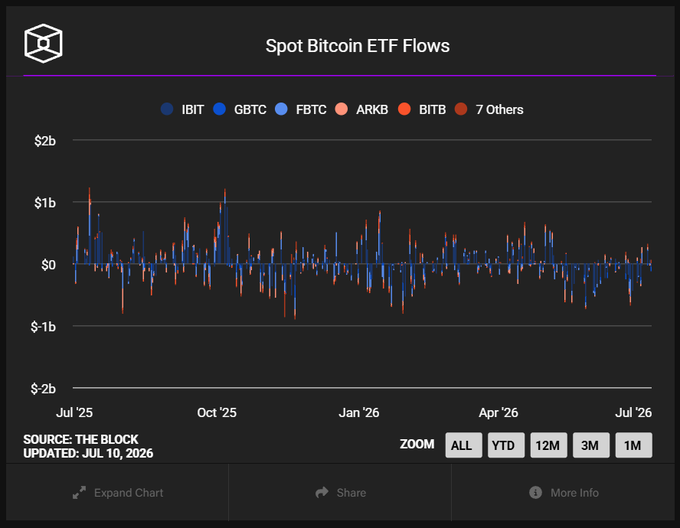Click The Block cube logo

coord(43,43)
